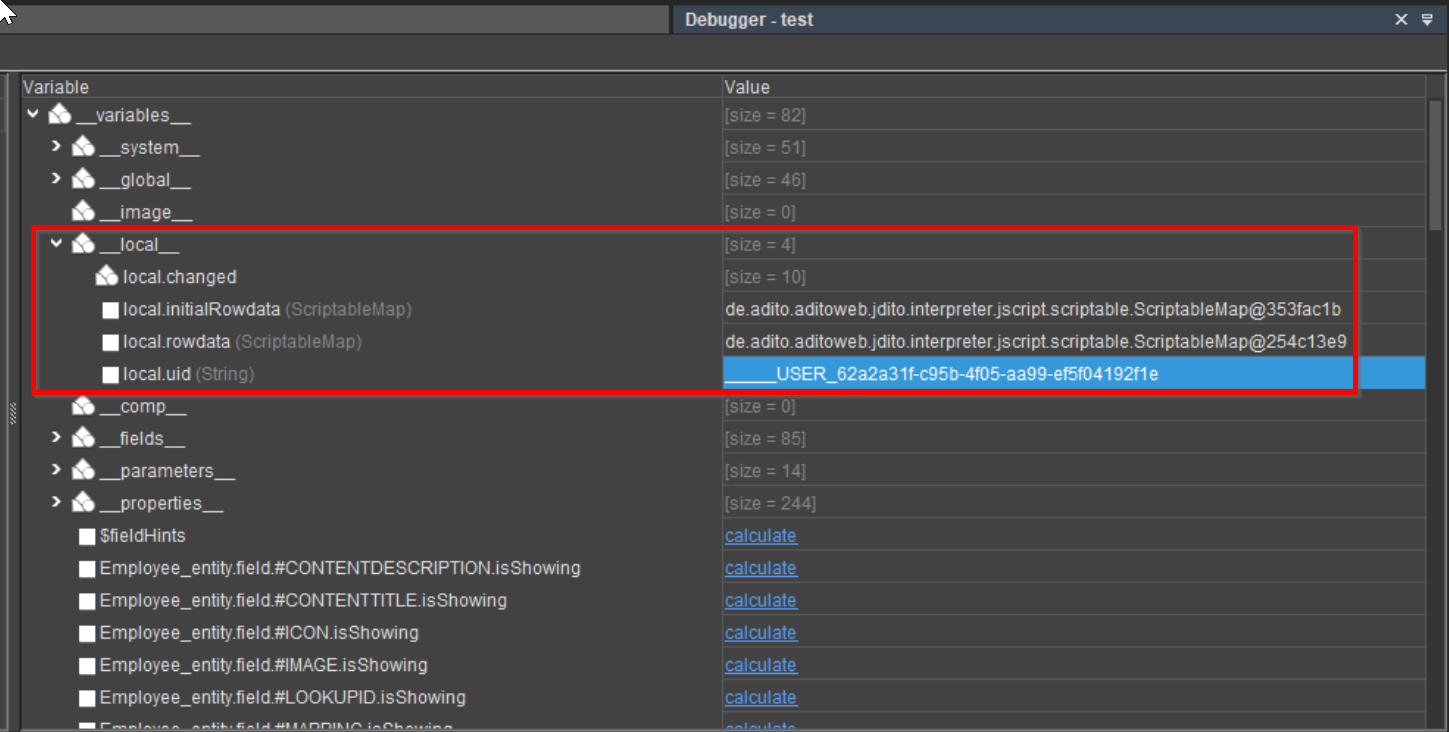The image size is (1449, 732).
Task: Check the box beside Employee_entity.field.#ICON.isShowing
Action: click(x=87, y=632)
